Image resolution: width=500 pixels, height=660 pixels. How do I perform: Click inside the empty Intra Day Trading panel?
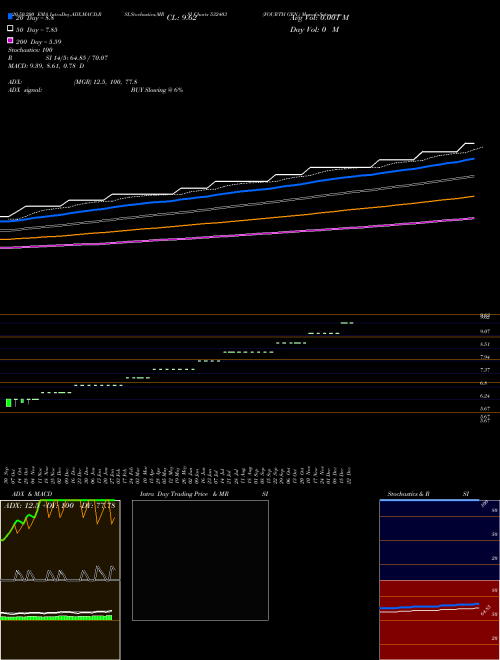200,560
